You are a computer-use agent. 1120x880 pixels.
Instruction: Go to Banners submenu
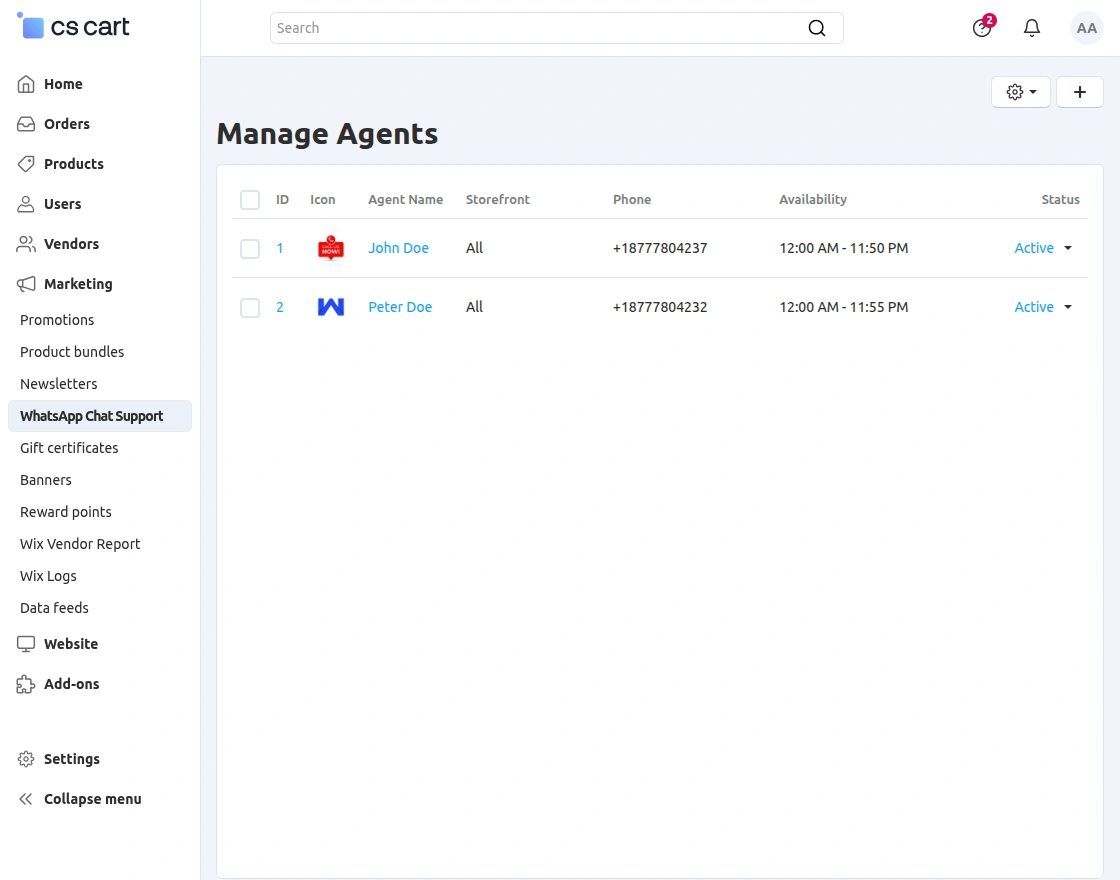(46, 480)
